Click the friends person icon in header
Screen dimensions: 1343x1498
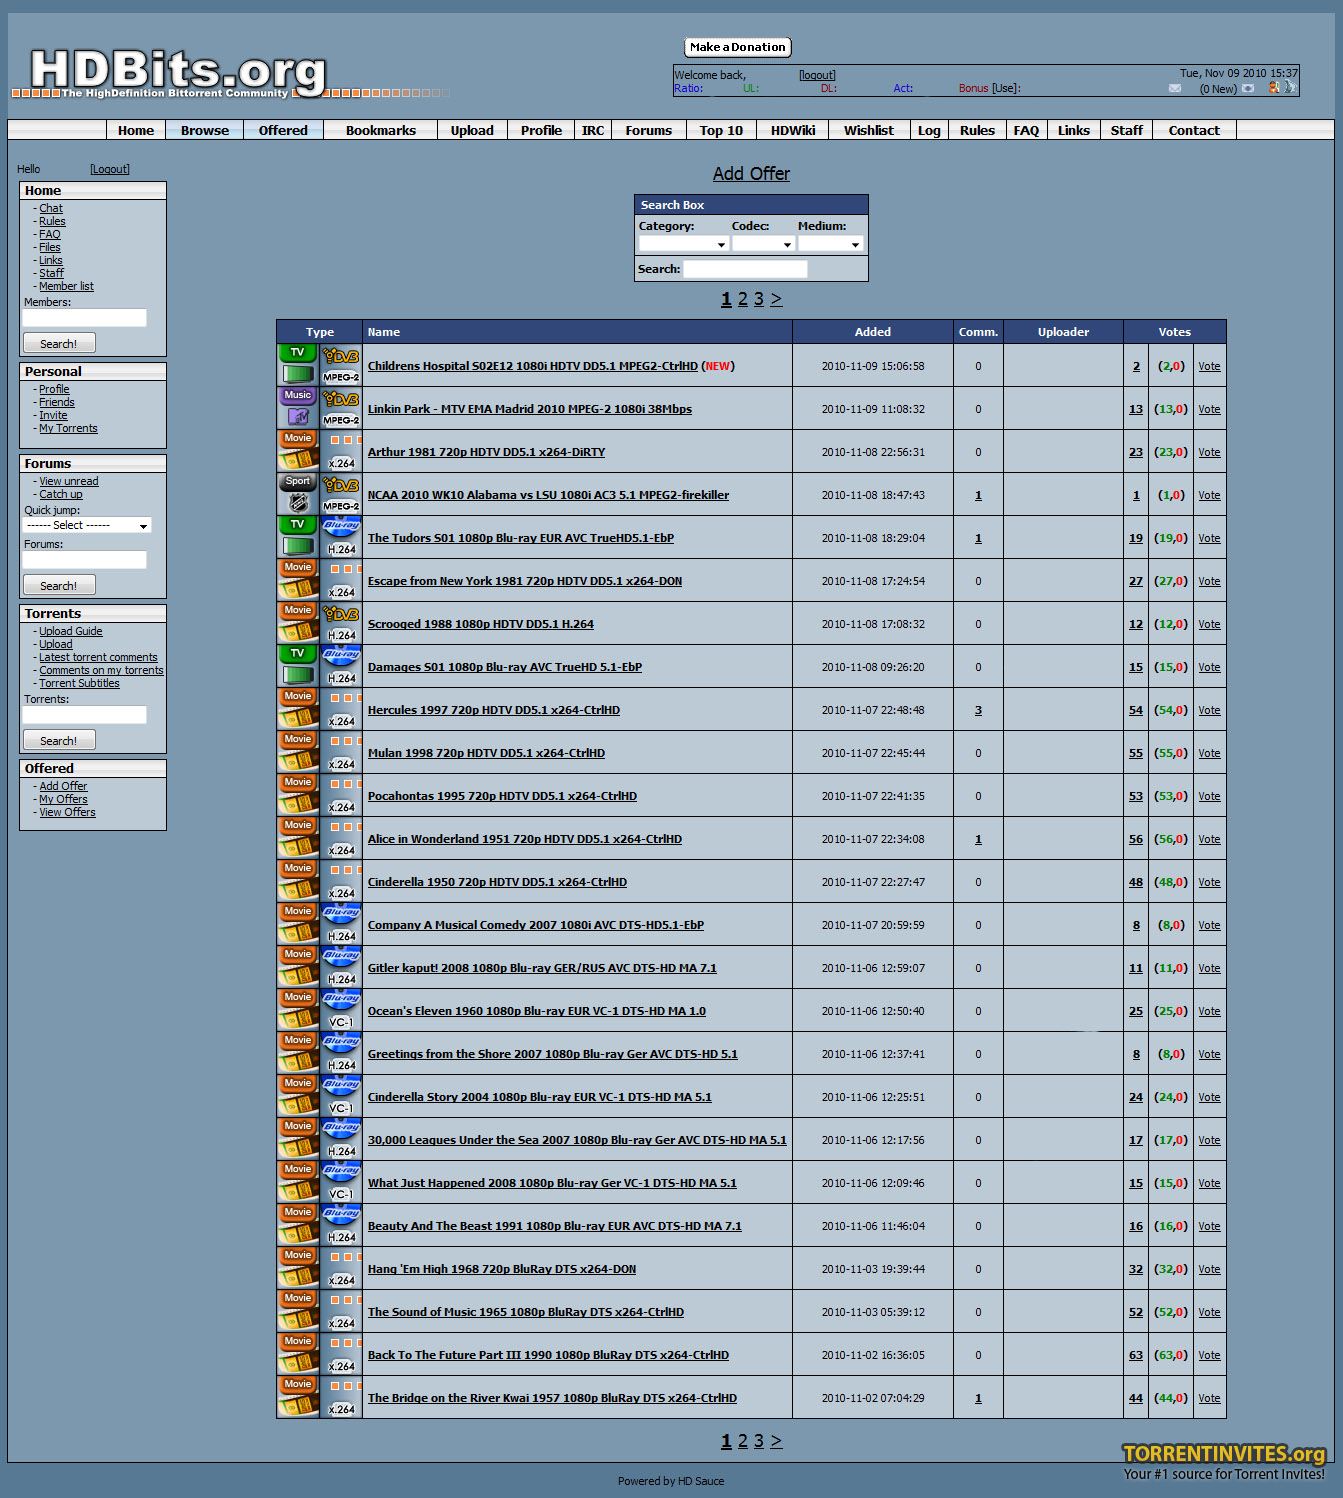coord(1274,88)
